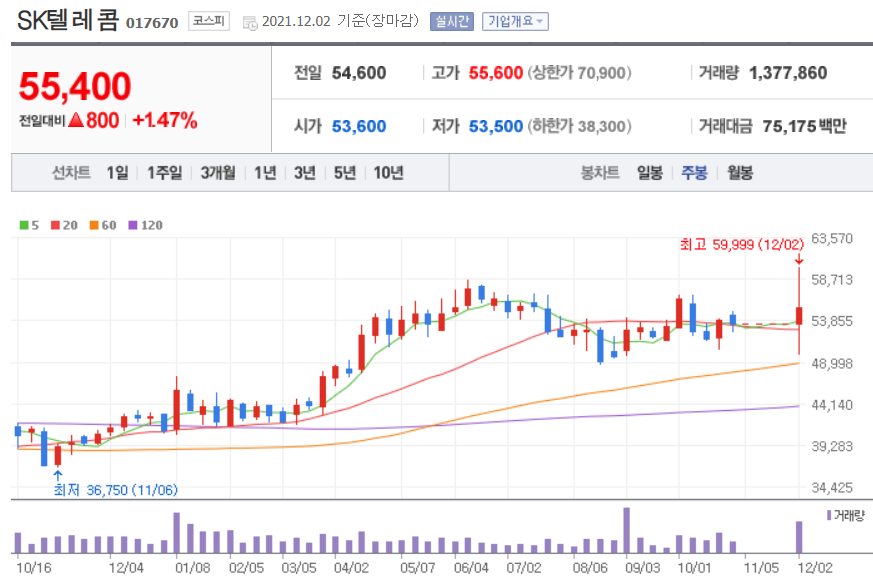Click the previous close value 54,600
The height and width of the screenshot is (587, 873).
pos(359,73)
